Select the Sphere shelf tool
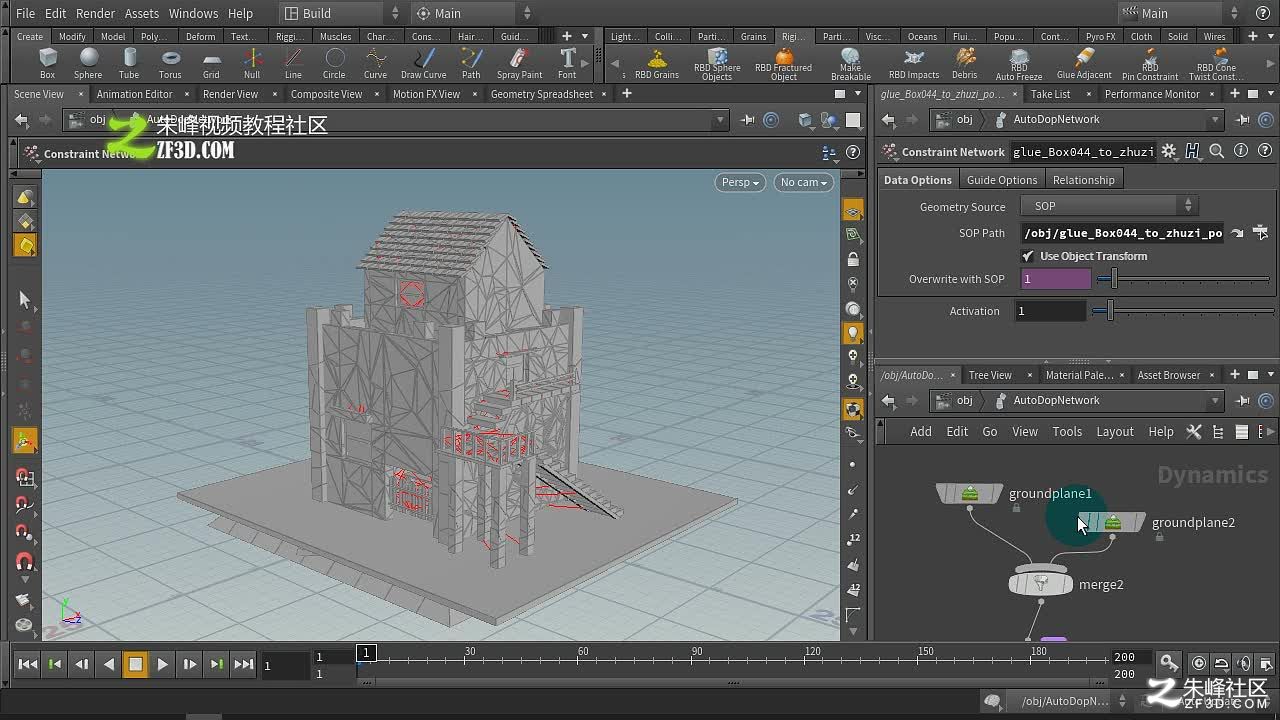The width and height of the screenshot is (1280, 720). (x=88, y=63)
